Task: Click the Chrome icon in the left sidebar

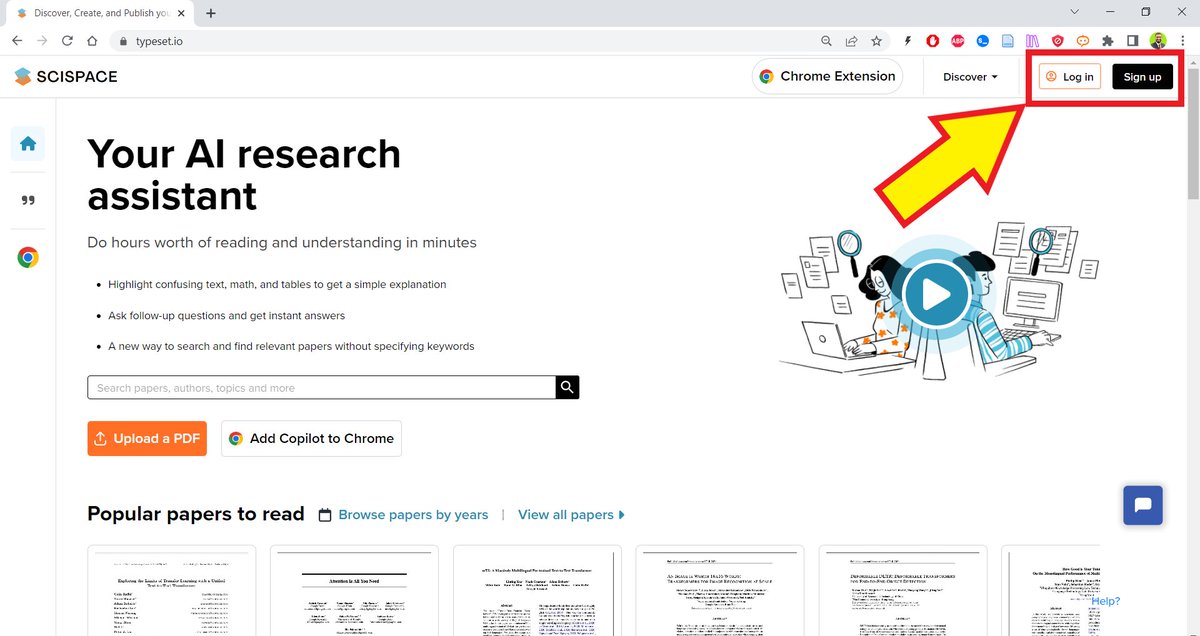Action: point(27,256)
